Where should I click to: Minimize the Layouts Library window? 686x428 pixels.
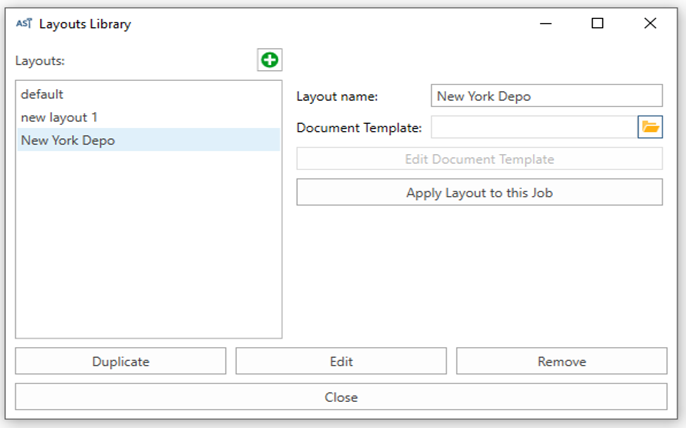[546, 23]
